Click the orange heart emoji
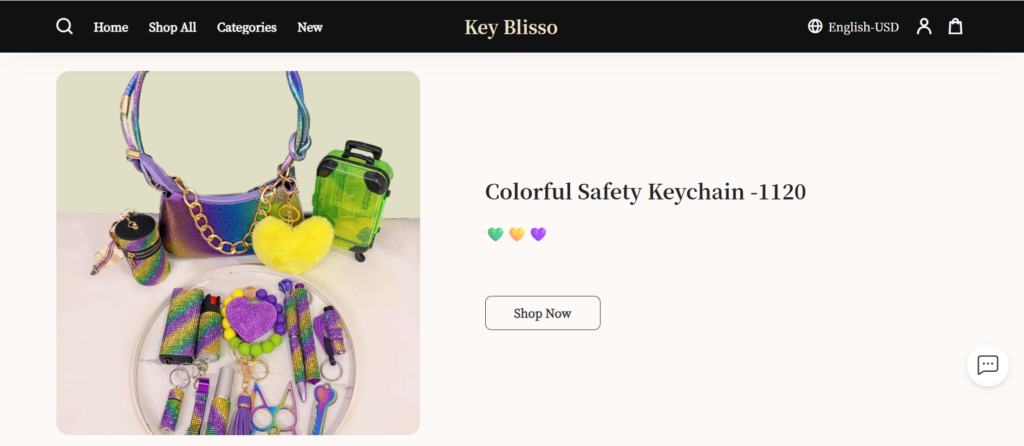This screenshot has width=1024, height=446. point(517,234)
